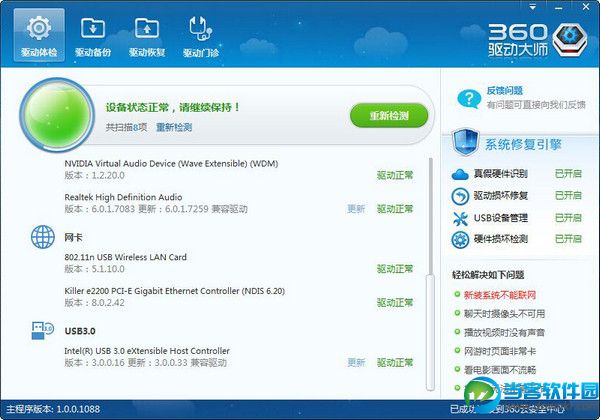Open the 反馈问题 link

tap(505, 91)
